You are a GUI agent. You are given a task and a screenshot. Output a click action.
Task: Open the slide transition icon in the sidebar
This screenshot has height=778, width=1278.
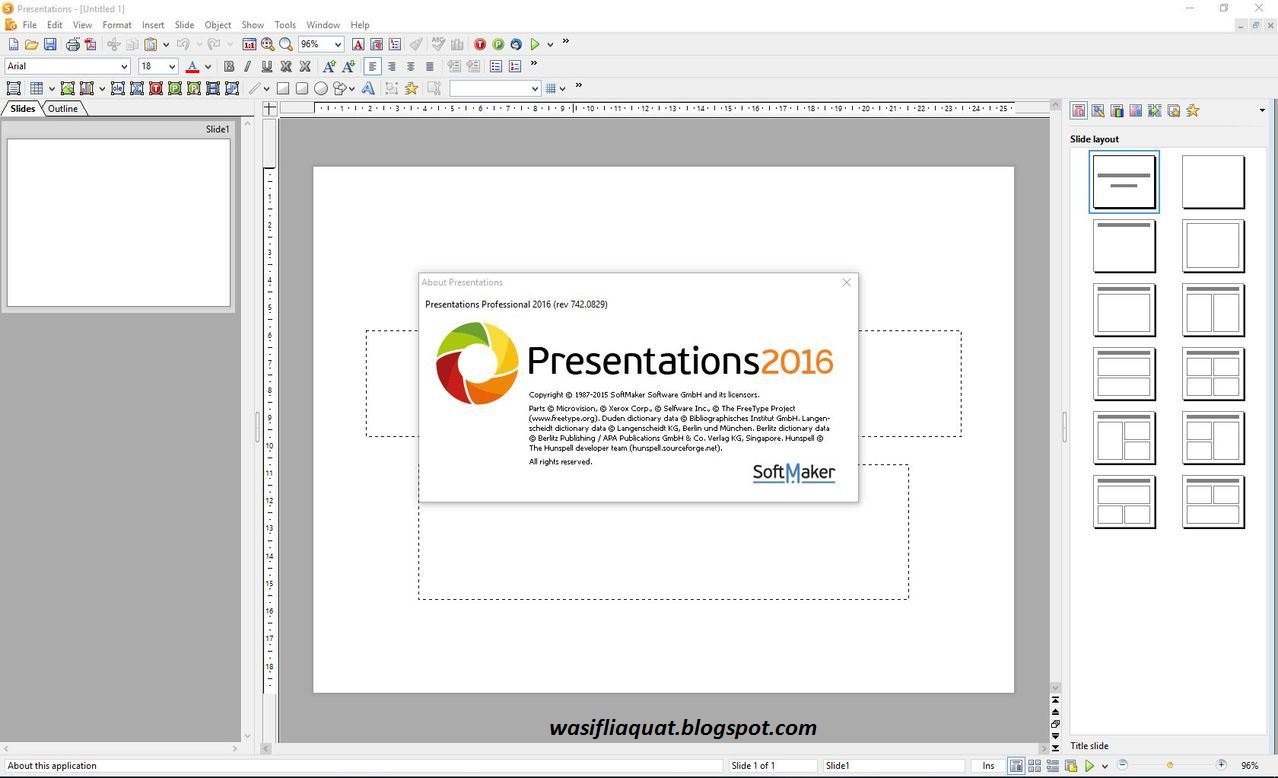[1154, 111]
